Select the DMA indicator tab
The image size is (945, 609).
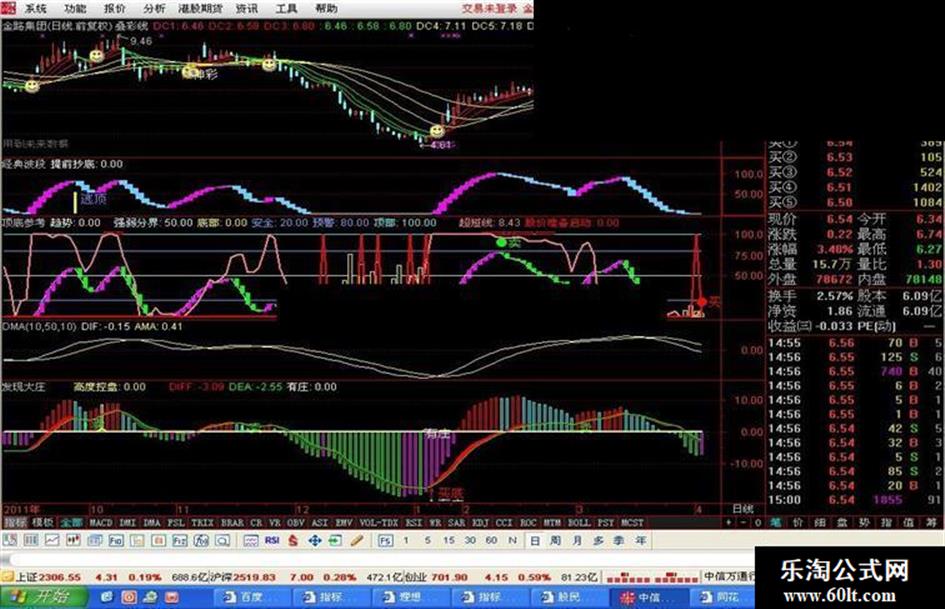point(152,523)
